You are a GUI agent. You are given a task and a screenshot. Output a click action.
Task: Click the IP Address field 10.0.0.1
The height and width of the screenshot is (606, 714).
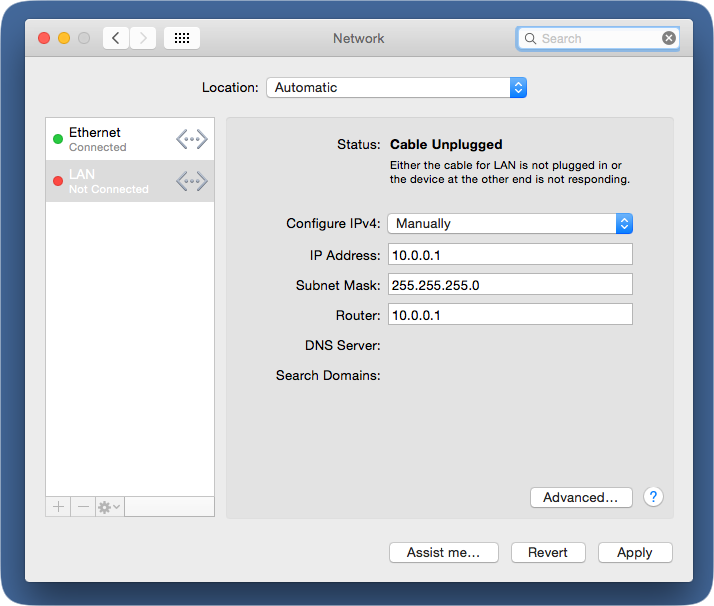click(510, 254)
